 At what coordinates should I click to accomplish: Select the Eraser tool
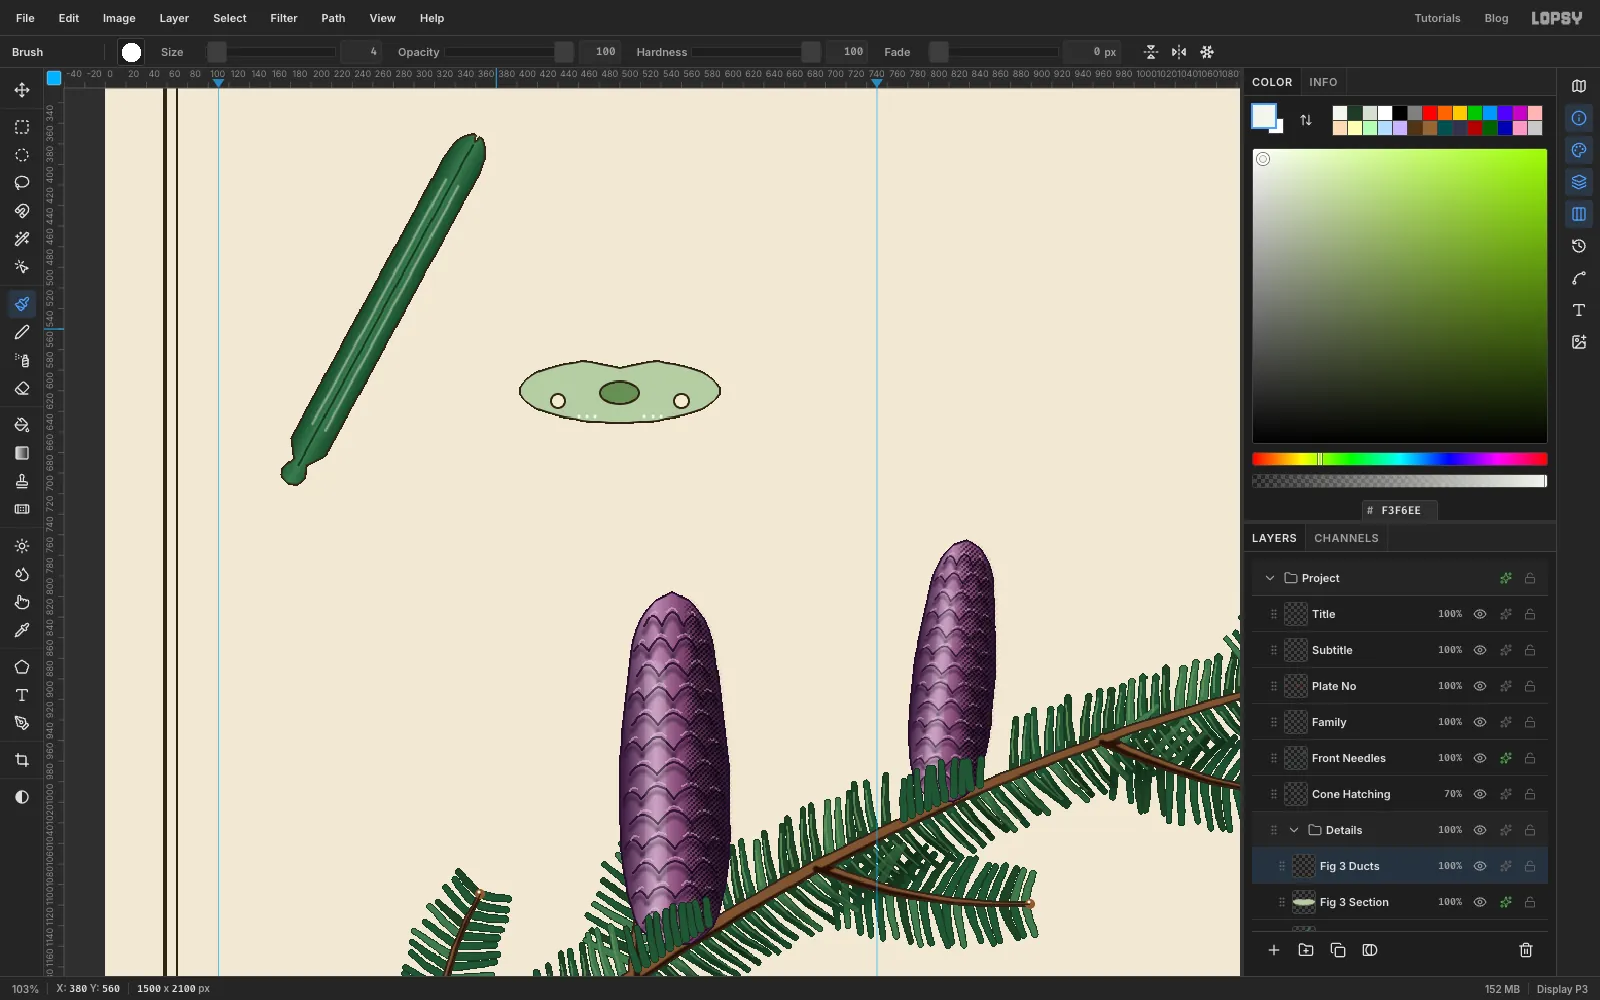tap(22, 388)
